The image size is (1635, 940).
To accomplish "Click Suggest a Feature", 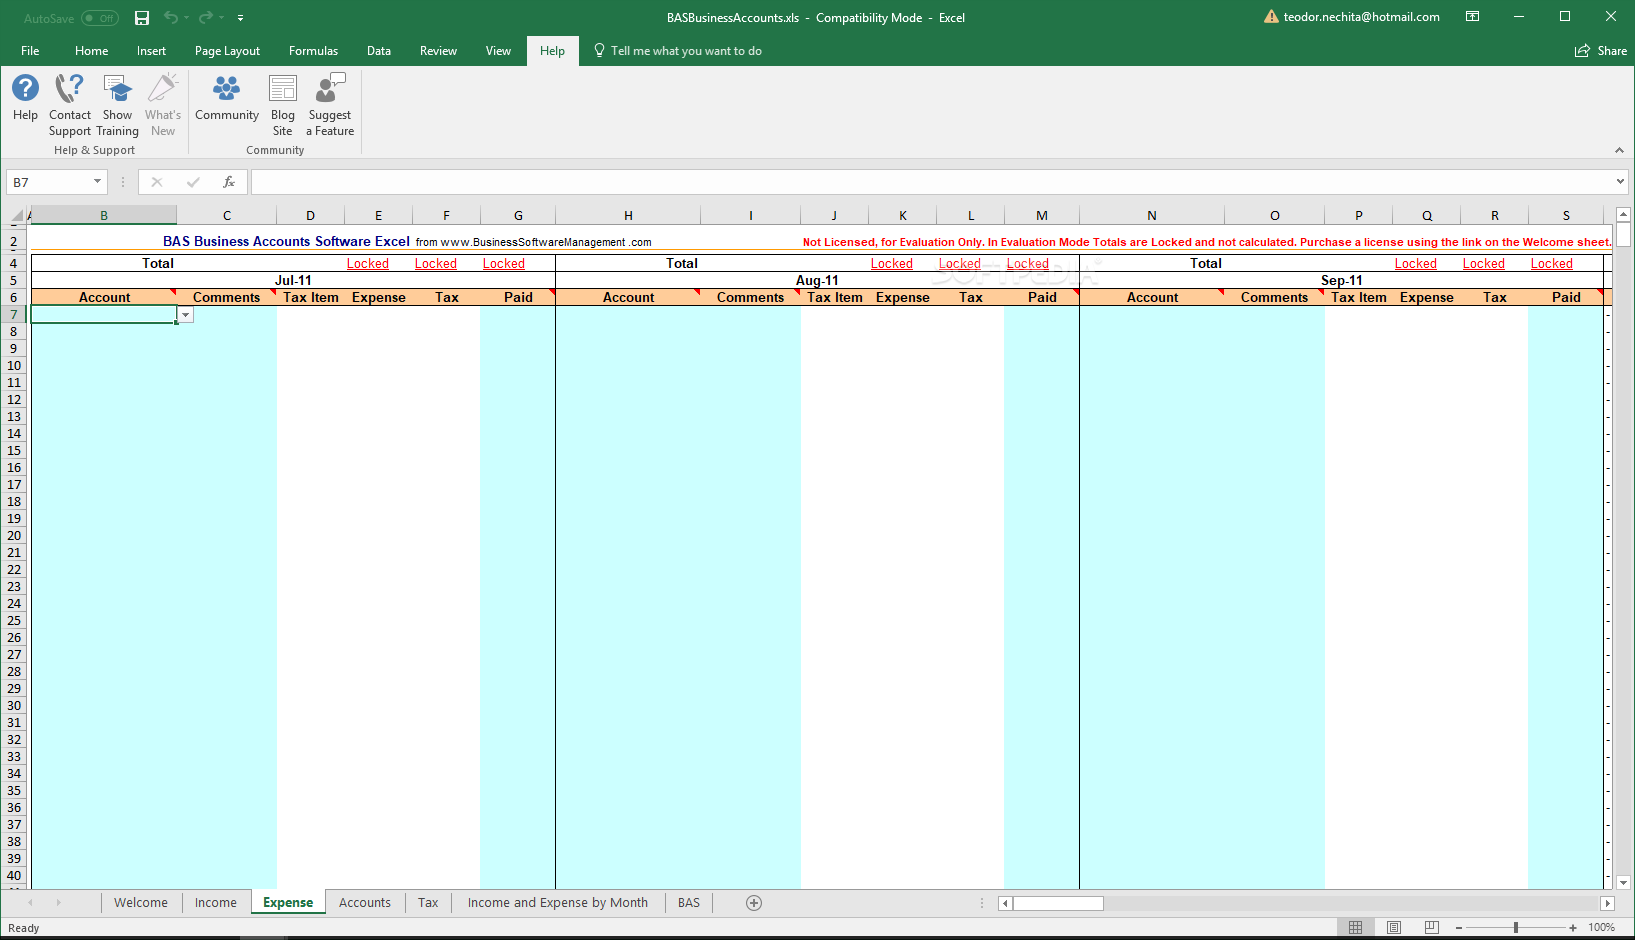I will [330, 105].
